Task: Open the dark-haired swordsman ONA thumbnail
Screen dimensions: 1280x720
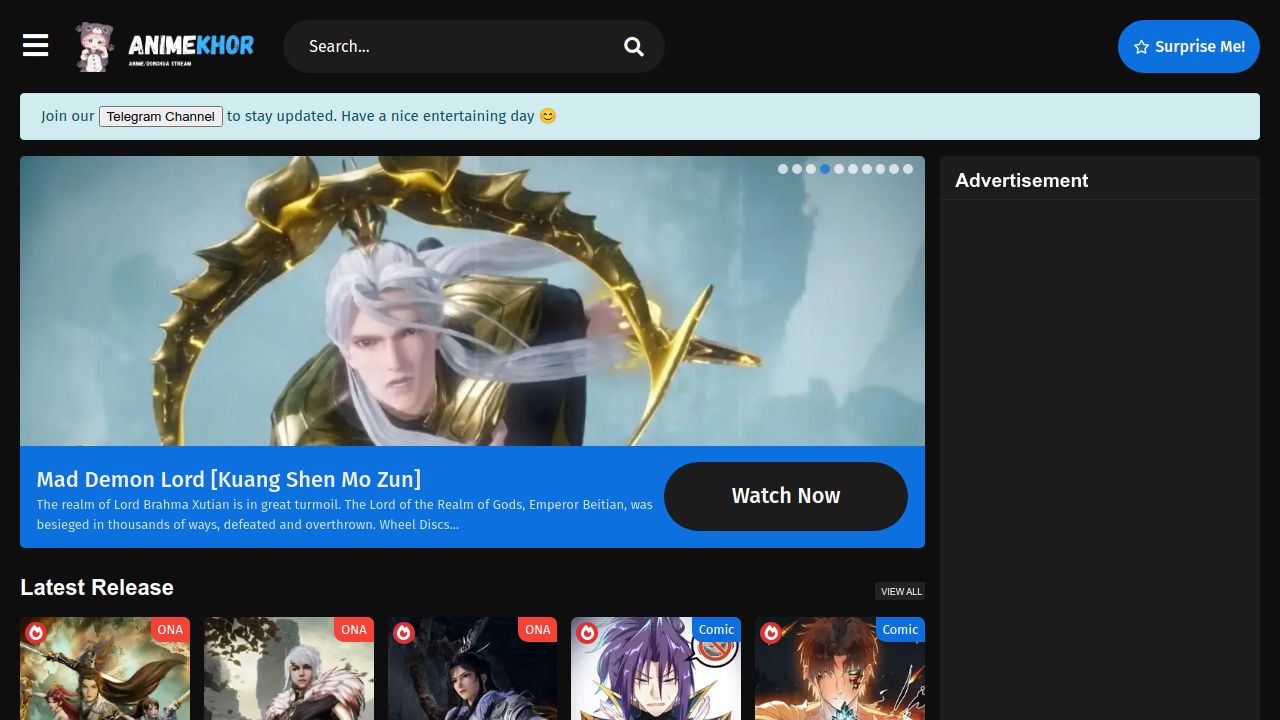Action: (x=472, y=668)
